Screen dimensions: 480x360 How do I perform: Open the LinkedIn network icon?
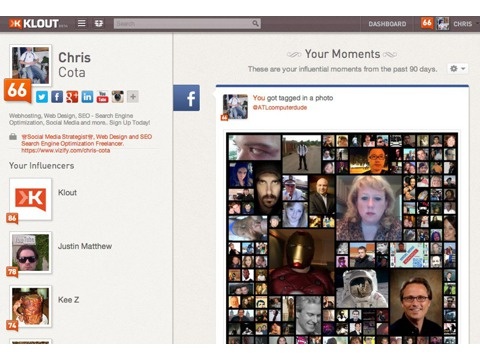click(x=87, y=97)
